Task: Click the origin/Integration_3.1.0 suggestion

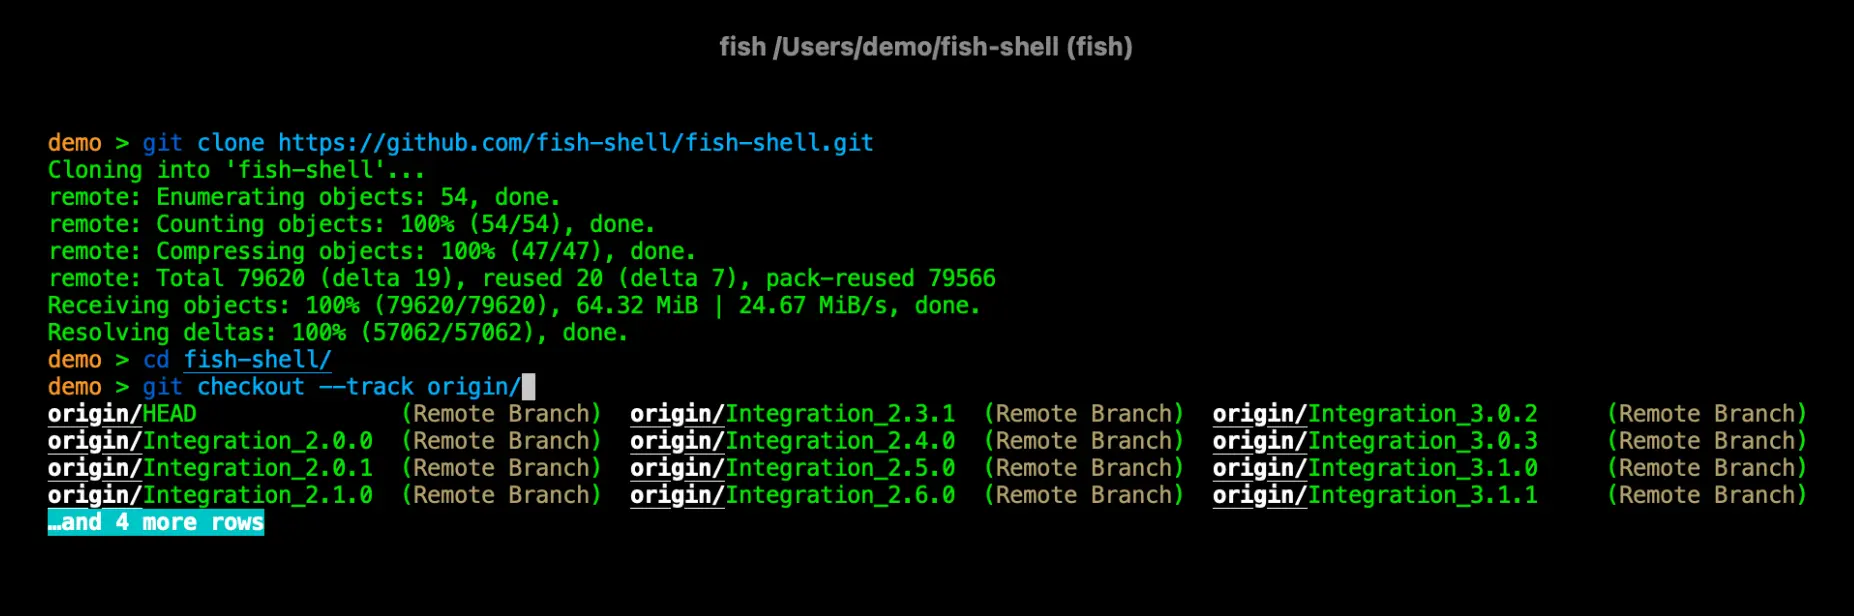Action: [1375, 468]
